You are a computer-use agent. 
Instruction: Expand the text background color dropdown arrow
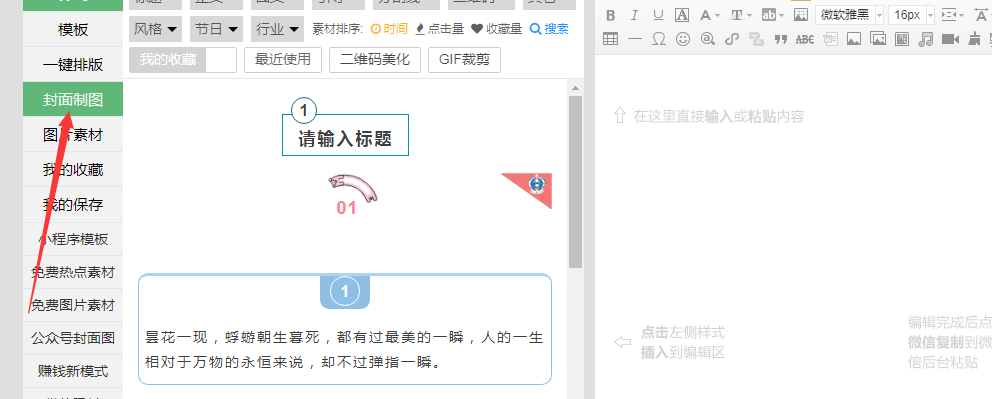point(782,15)
